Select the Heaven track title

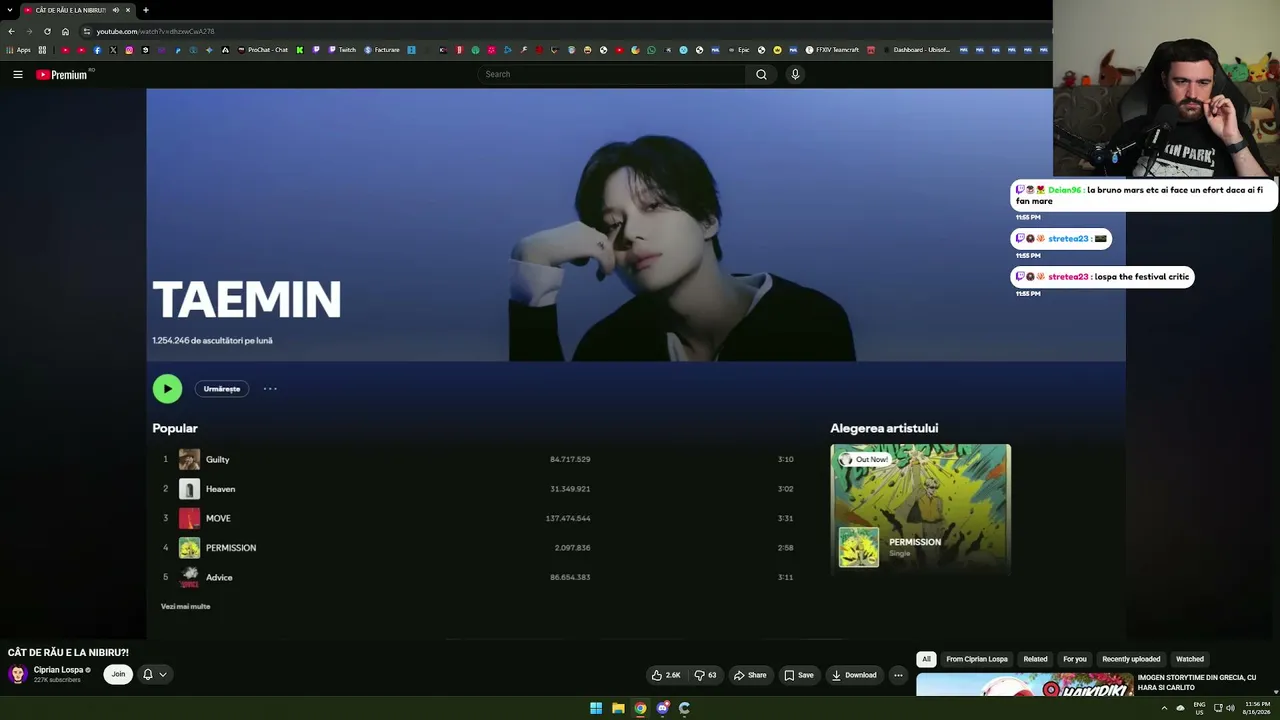[220, 489]
